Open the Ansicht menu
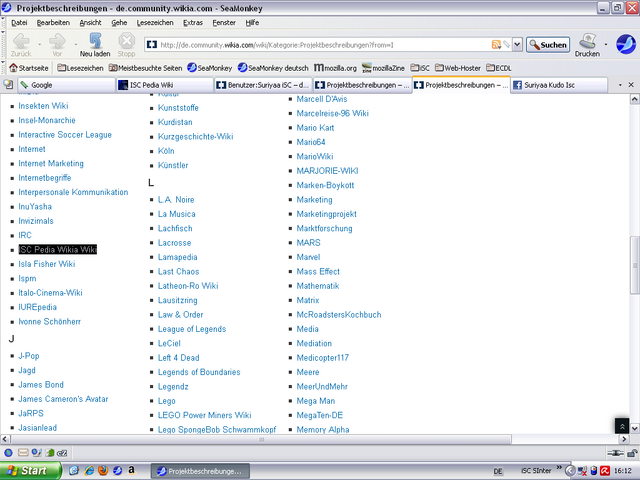640x480 pixels. tap(90, 22)
